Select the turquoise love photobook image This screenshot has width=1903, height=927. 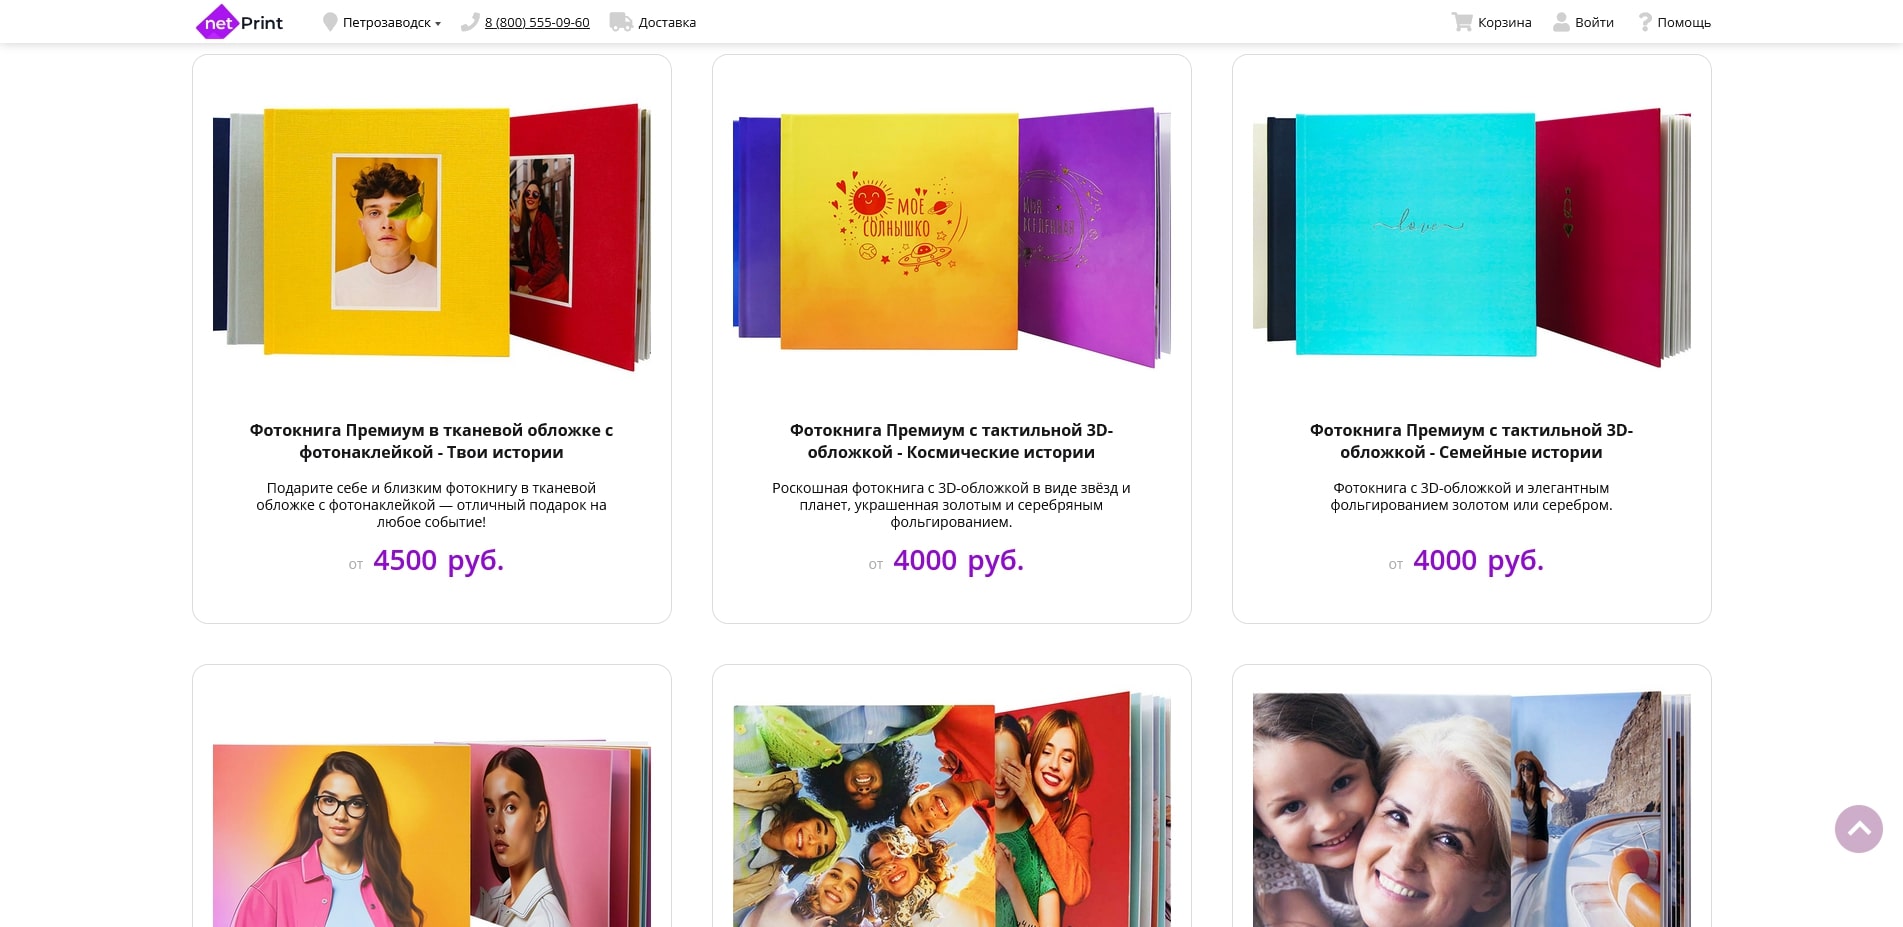(x=1471, y=237)
